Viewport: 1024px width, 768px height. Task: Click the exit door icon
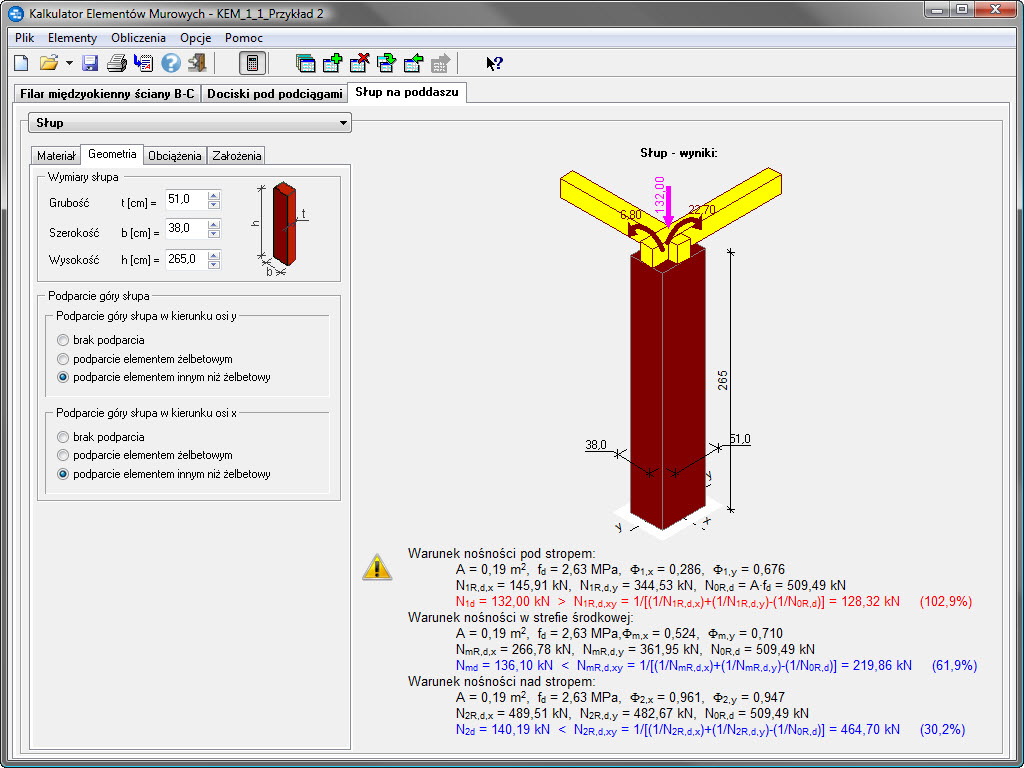tap(197, 63)
